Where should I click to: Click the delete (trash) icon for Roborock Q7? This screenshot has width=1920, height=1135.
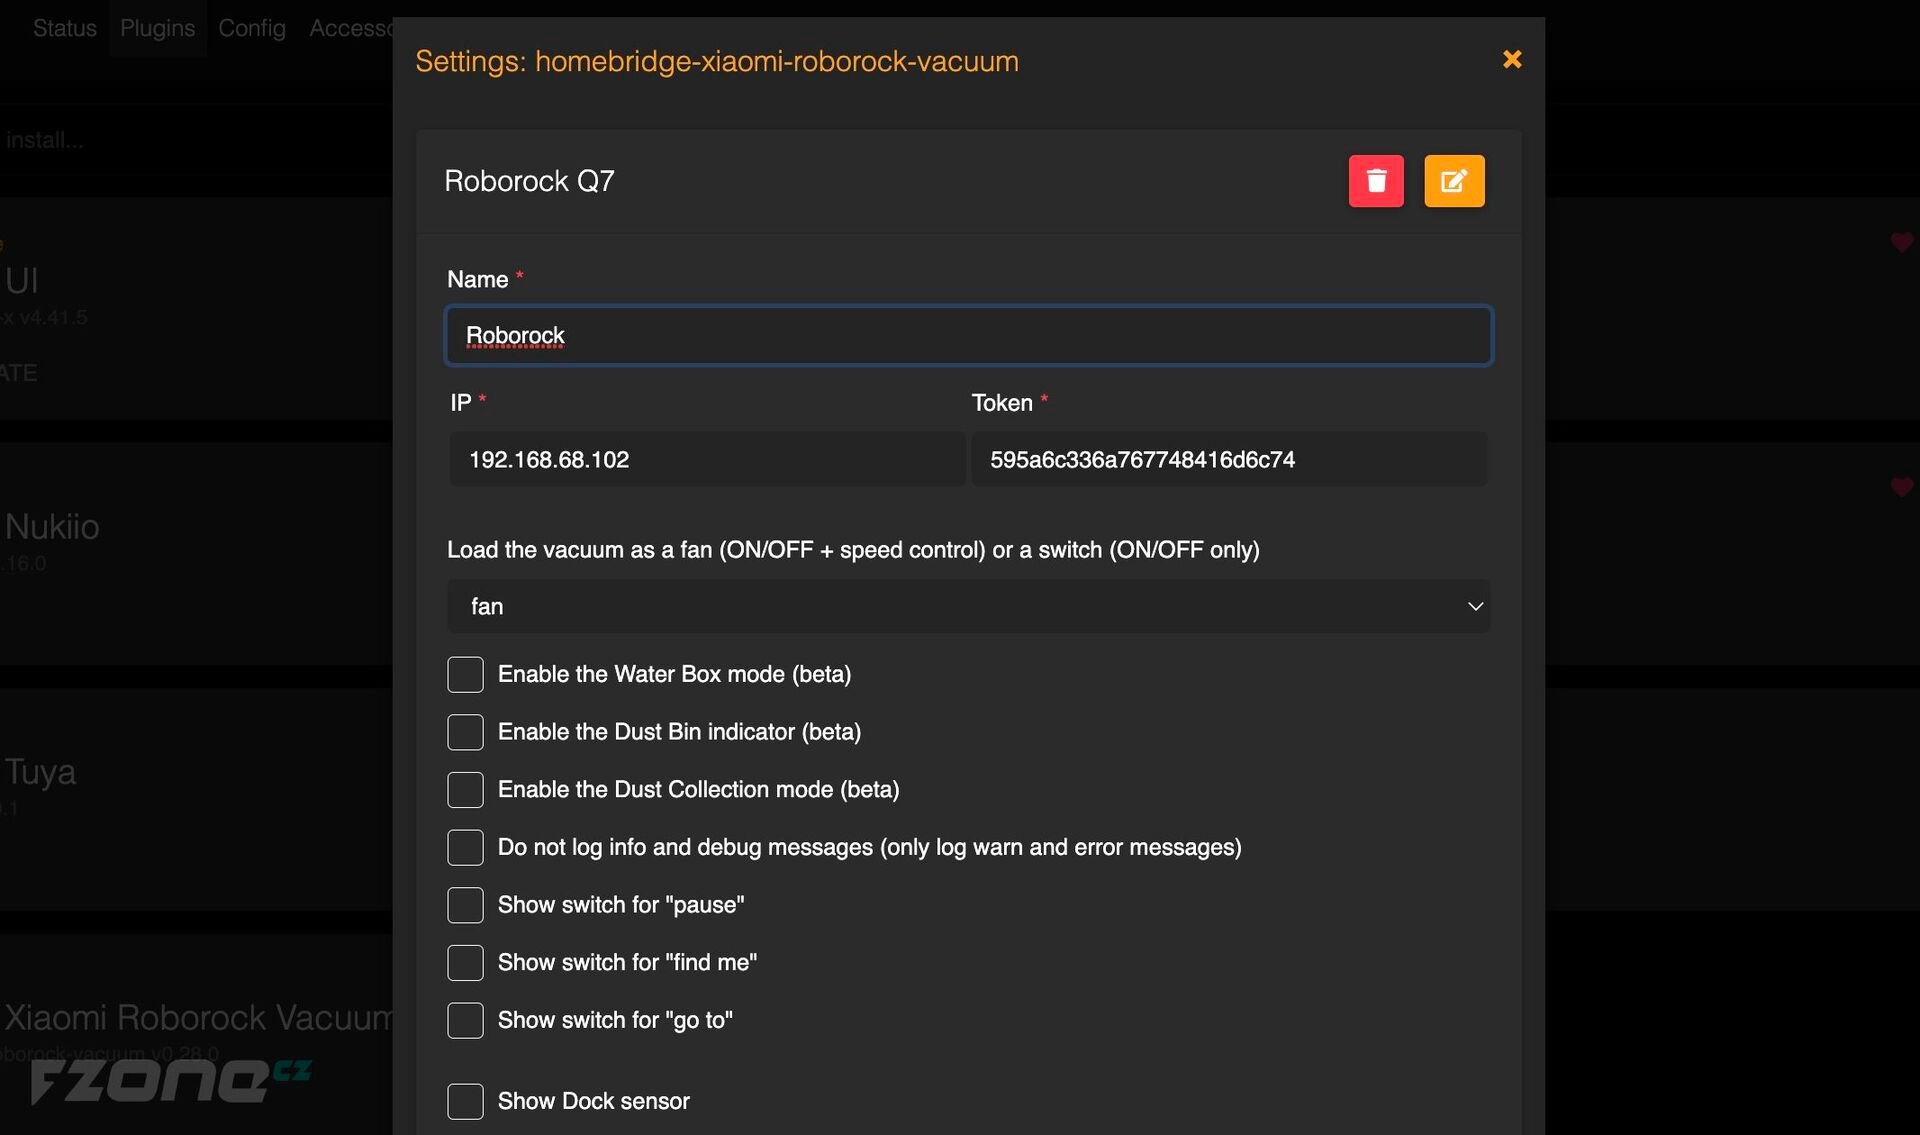click(1375, 180)
